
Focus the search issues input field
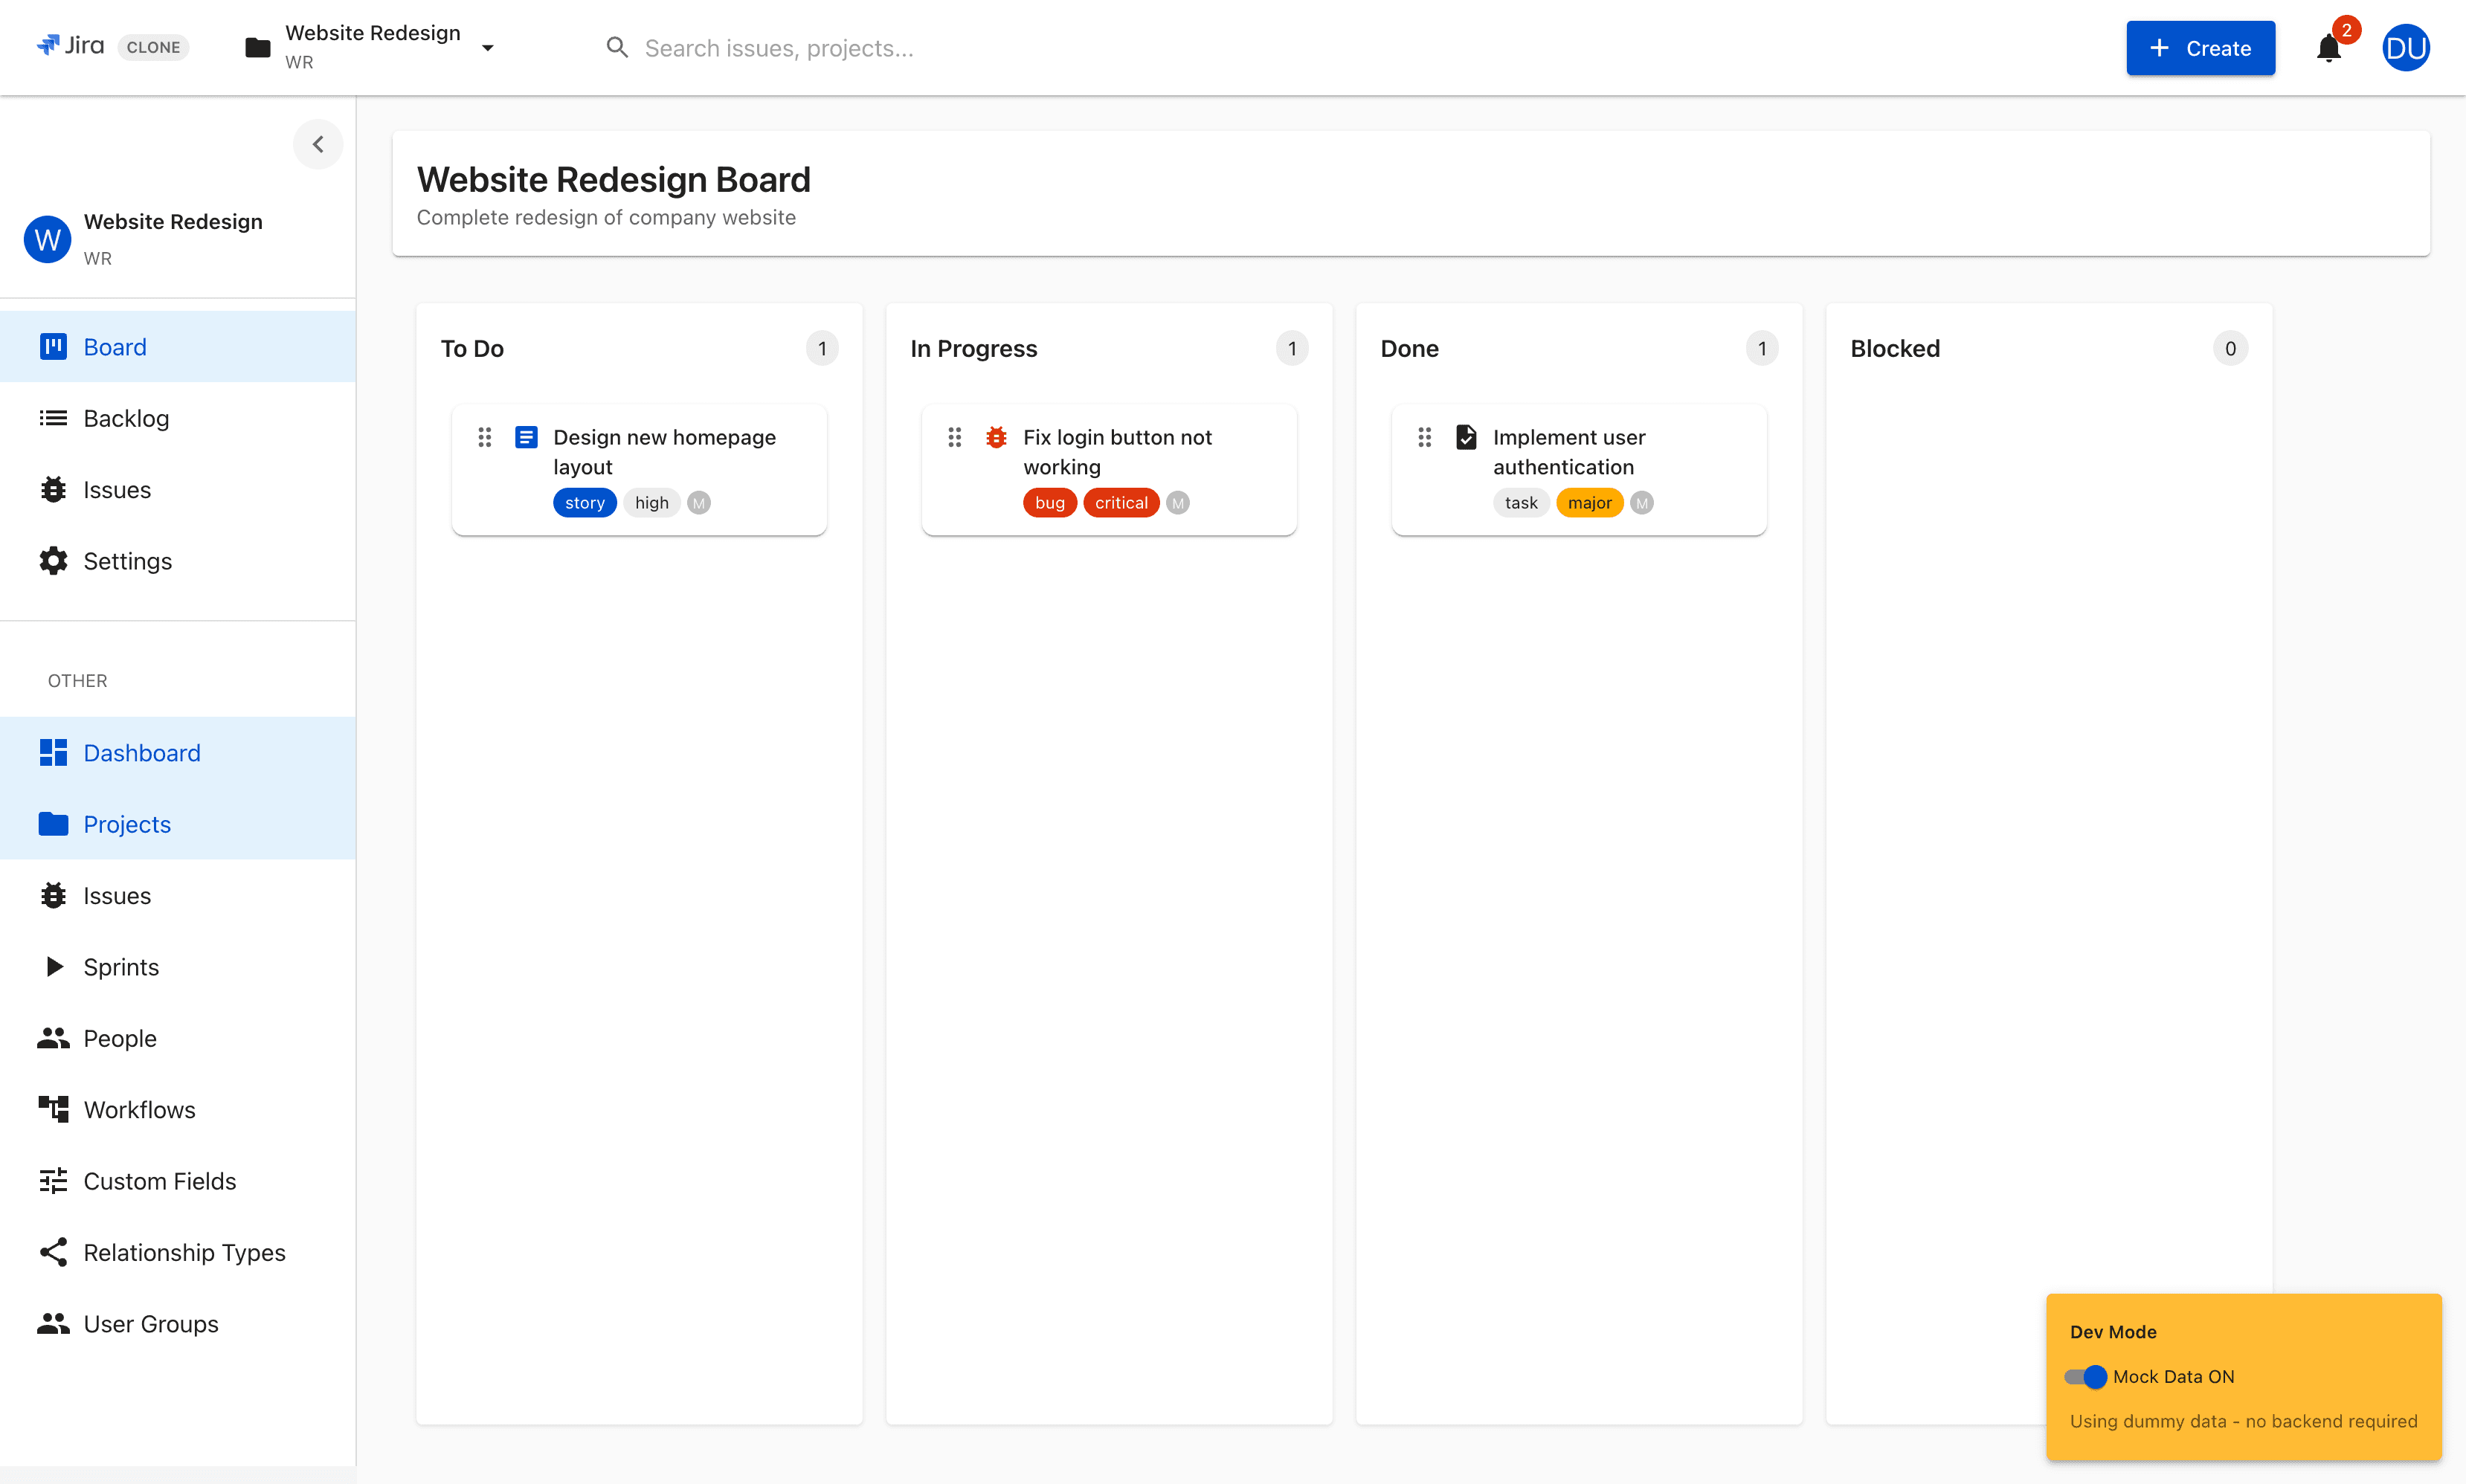click(x=780, y=48)
